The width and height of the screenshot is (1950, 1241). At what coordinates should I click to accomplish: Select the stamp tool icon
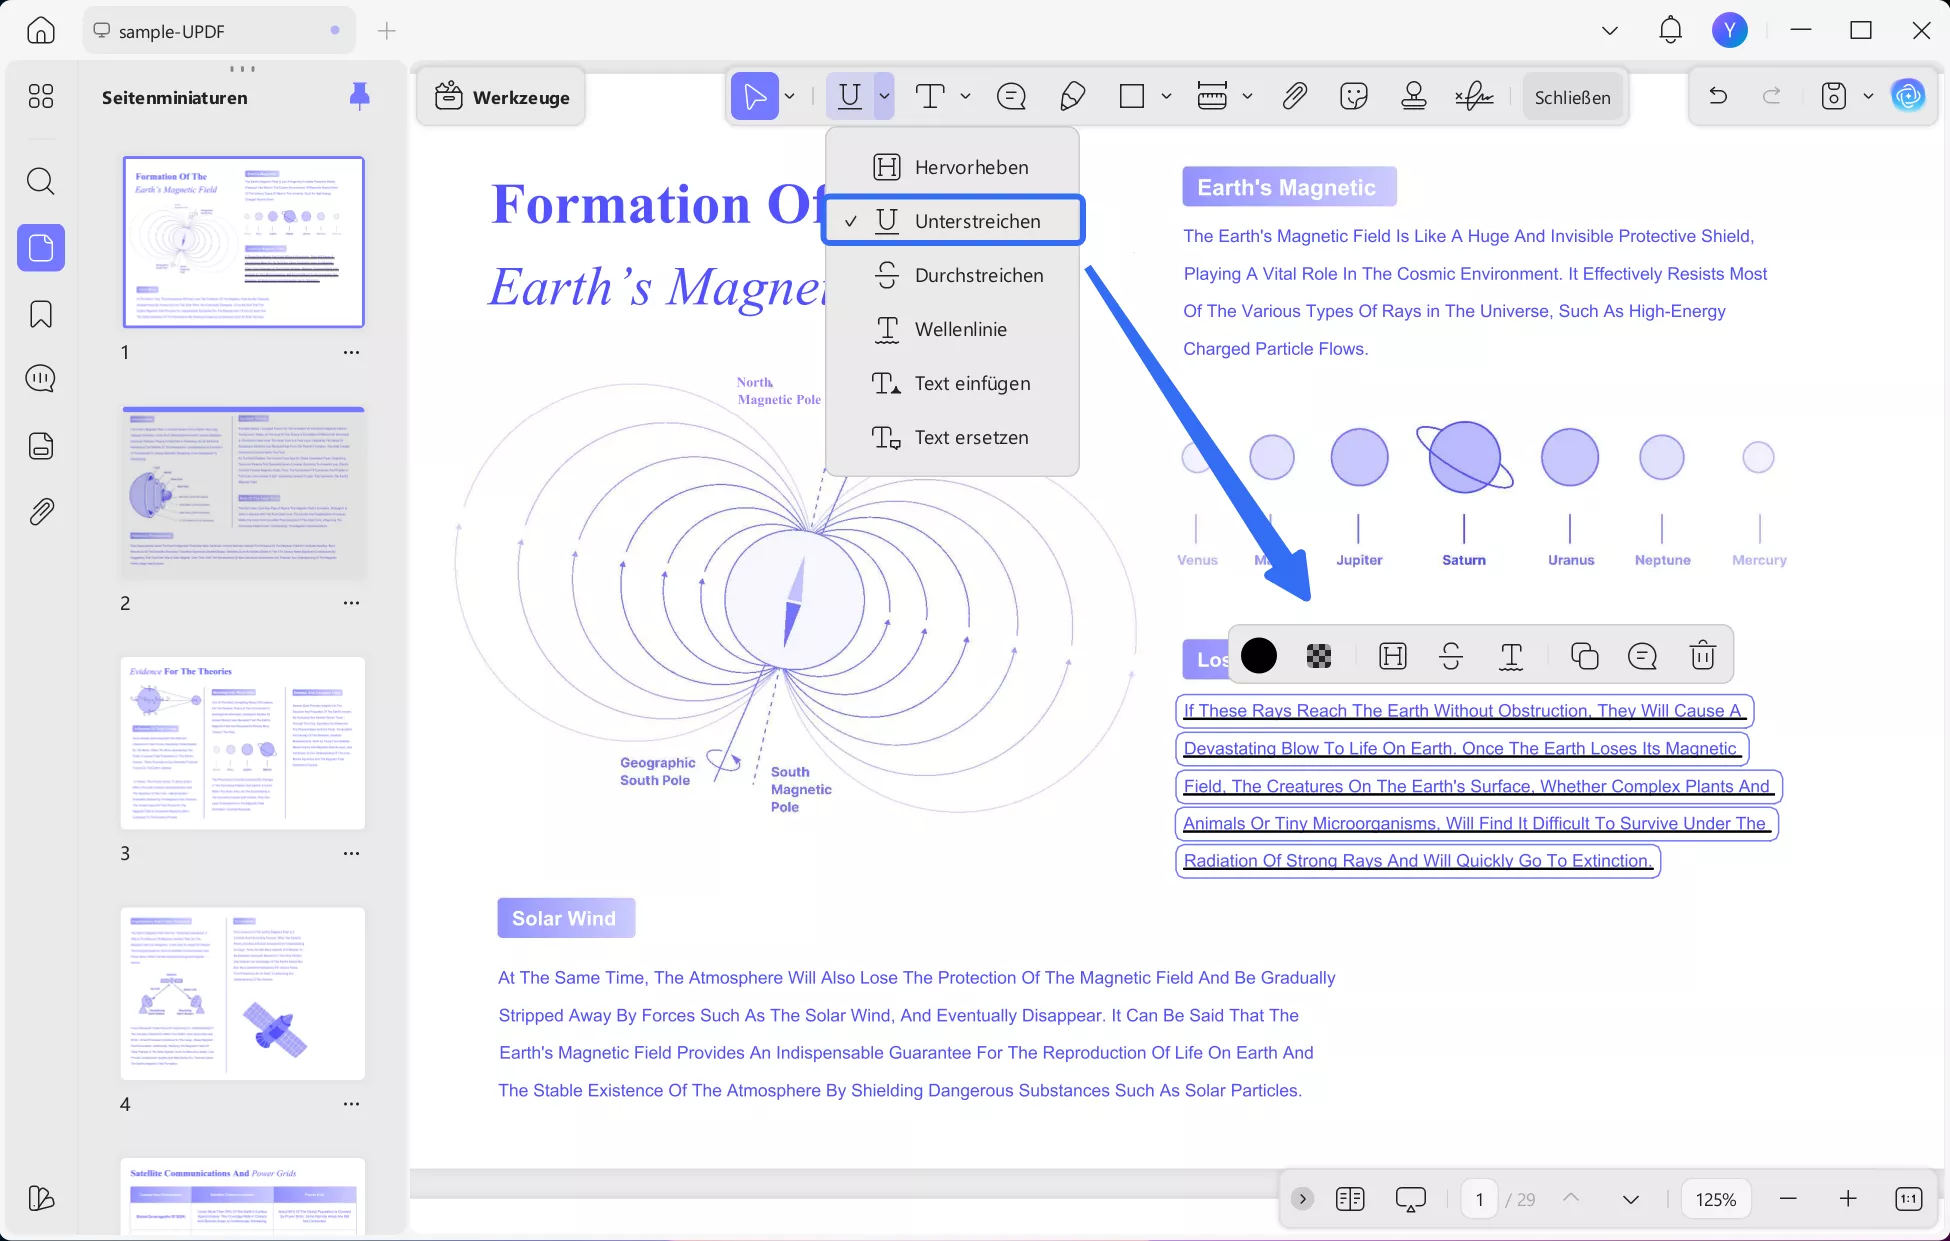1413,97
